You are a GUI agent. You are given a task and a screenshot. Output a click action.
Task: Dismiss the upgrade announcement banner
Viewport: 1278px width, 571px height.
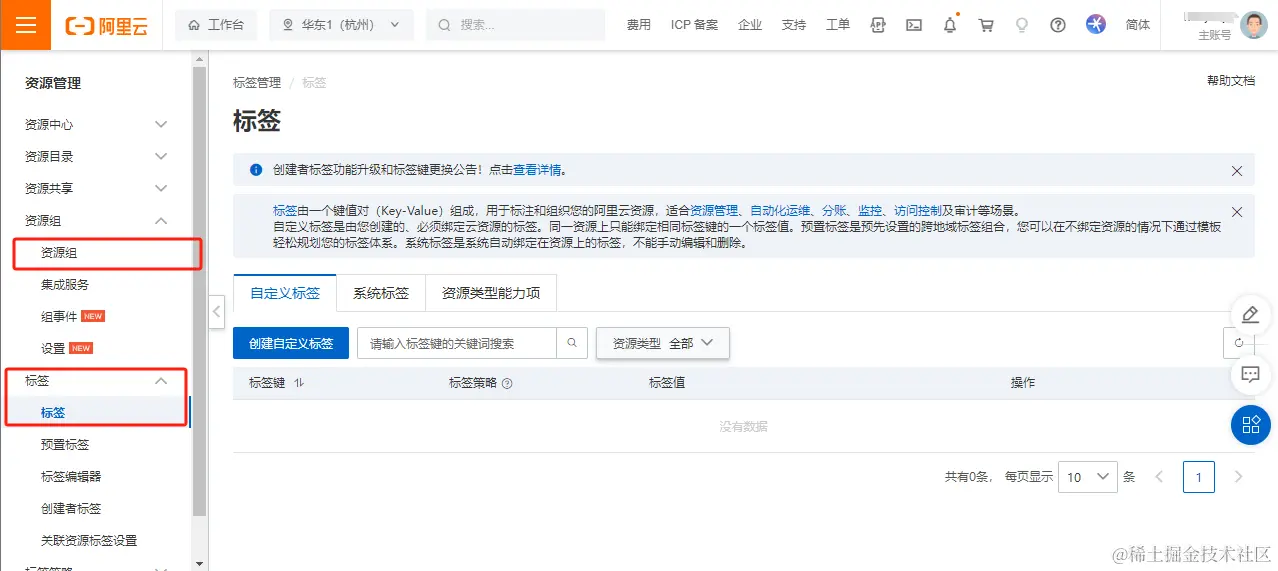(x=1237, y=171)
